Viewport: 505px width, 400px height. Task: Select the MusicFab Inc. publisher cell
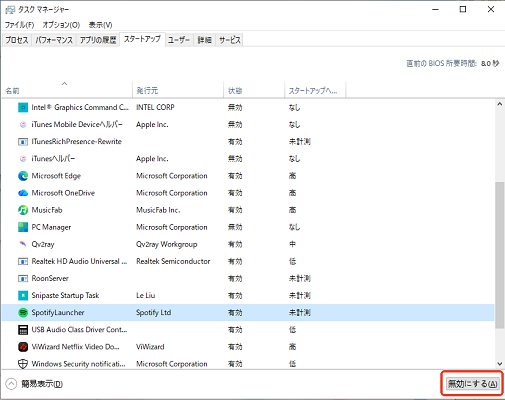tap(158, 210)
